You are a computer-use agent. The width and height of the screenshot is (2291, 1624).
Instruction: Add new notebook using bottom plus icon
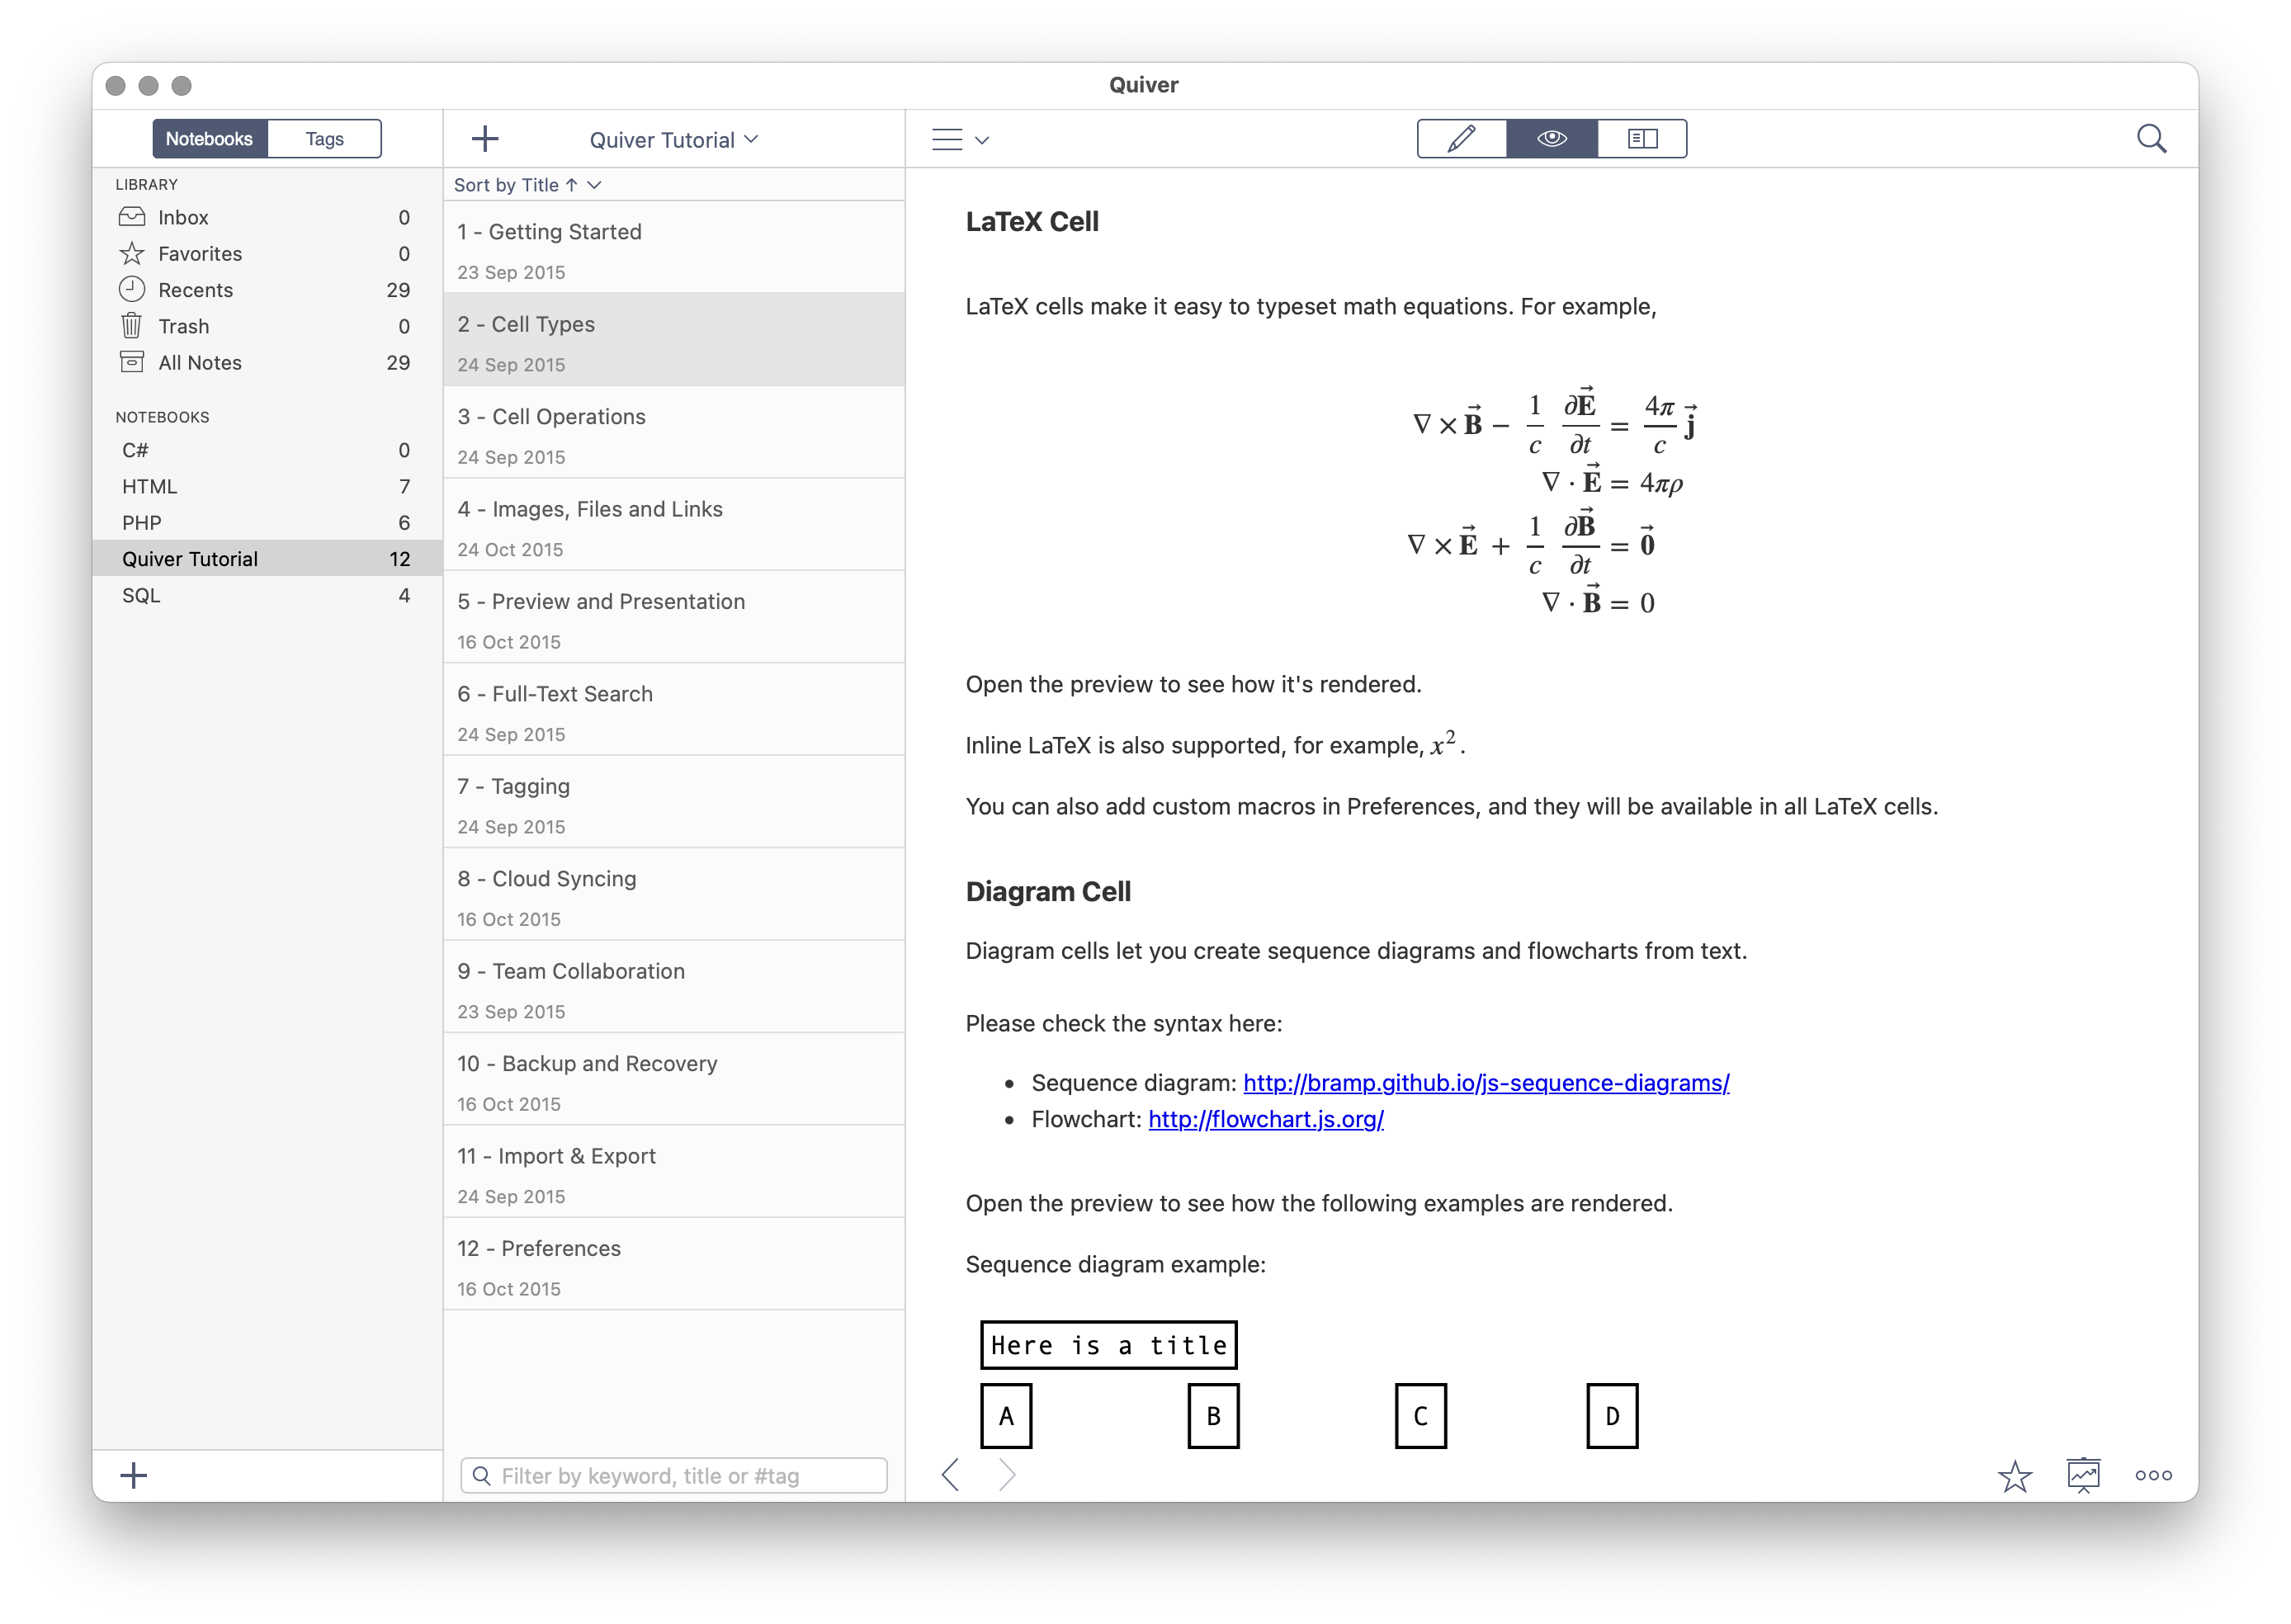click(134, 1475)
